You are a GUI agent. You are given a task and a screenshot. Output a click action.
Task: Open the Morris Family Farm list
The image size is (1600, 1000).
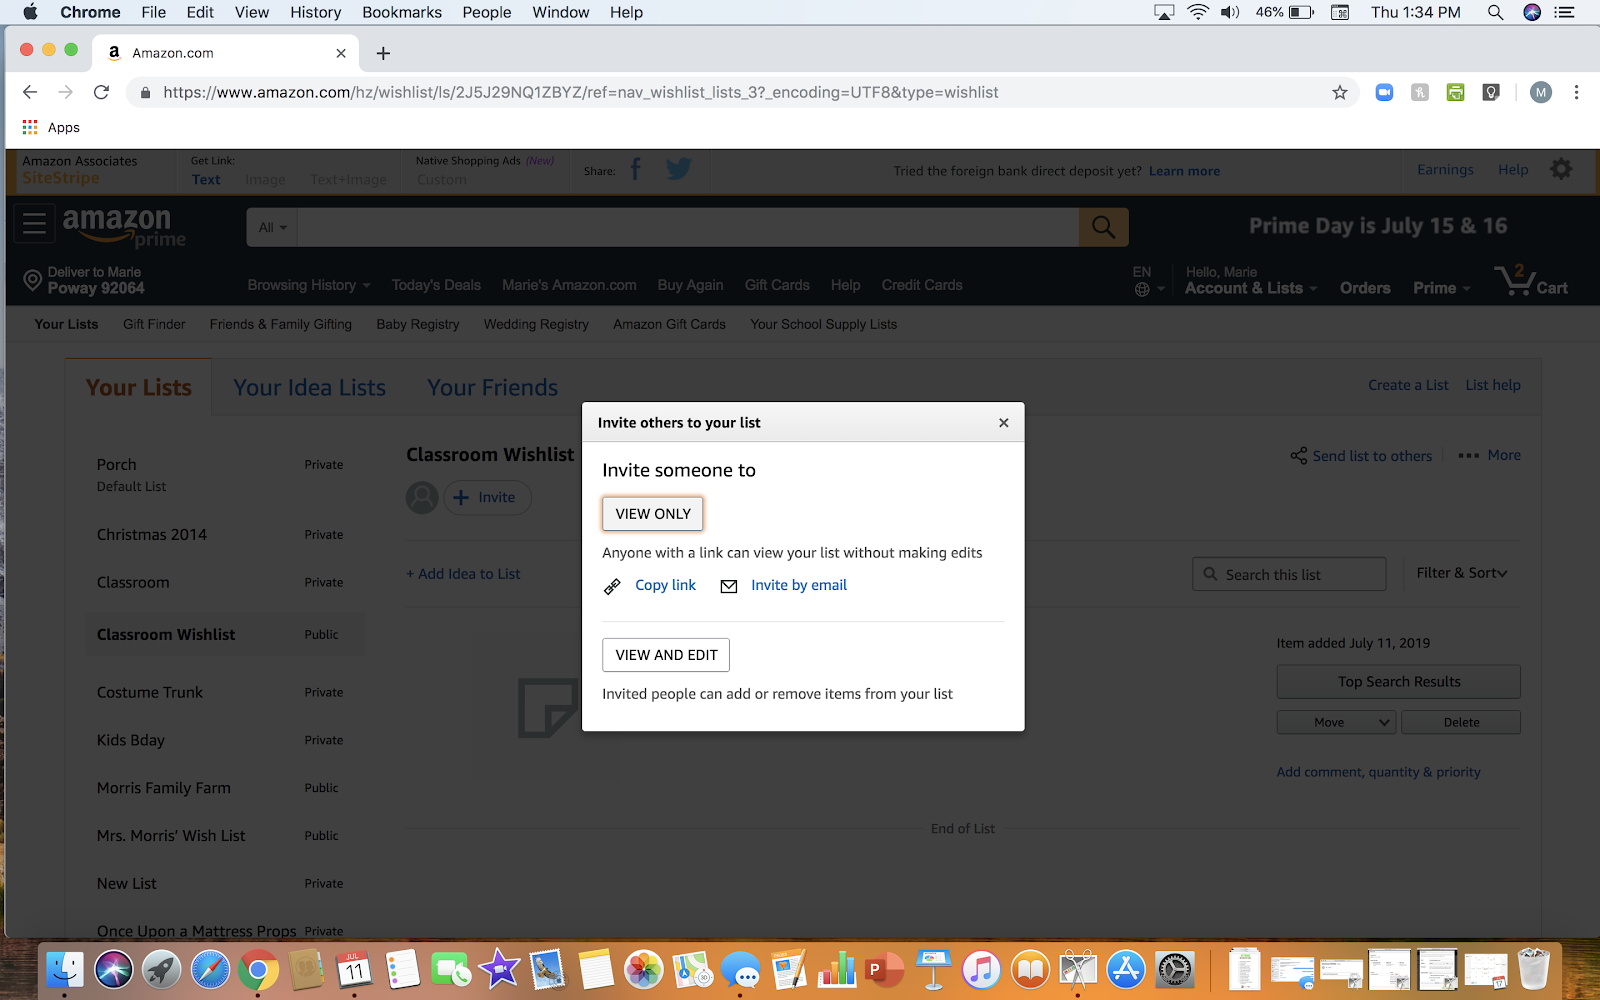pyautogui.click(x=164, y=788)
